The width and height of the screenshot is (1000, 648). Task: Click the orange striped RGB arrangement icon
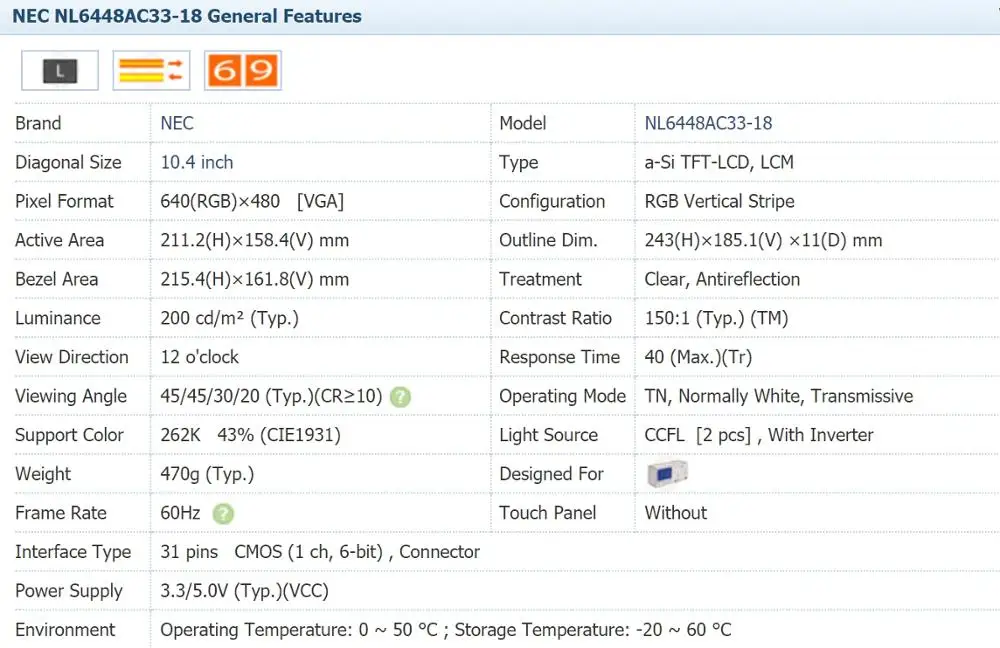[x=151, y=70]
